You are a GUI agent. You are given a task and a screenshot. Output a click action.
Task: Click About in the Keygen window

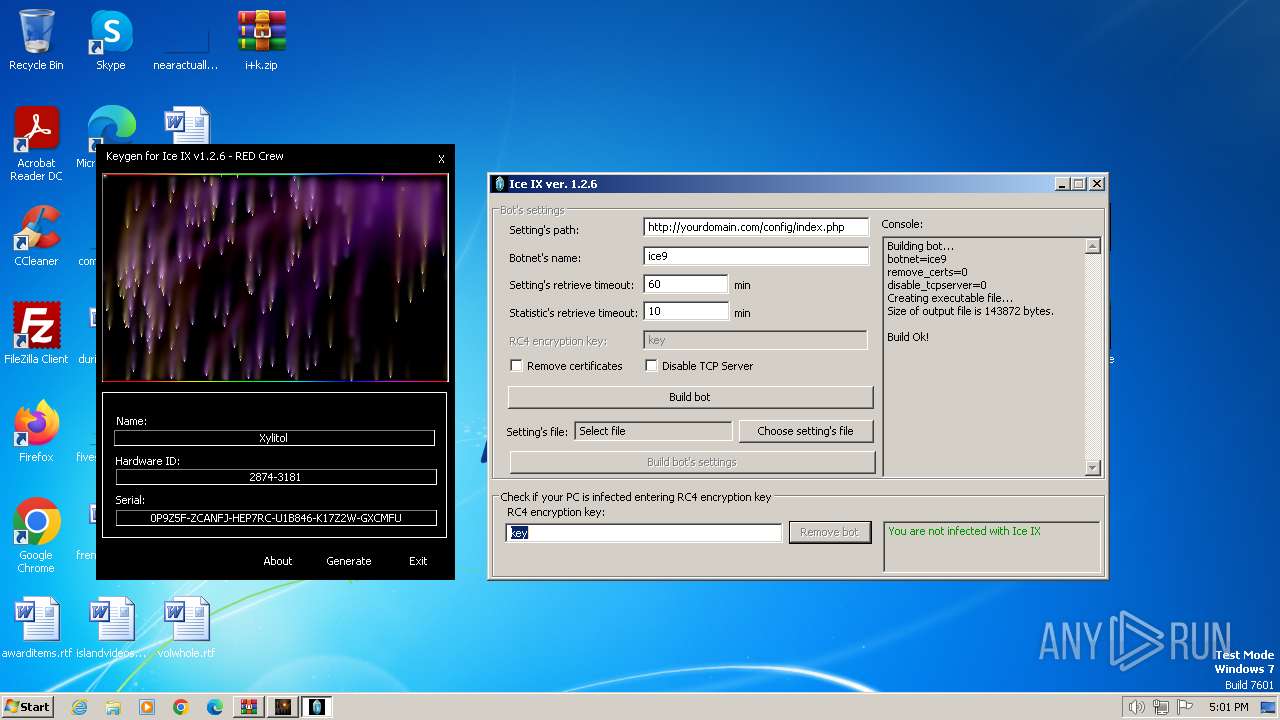(278, 561)
